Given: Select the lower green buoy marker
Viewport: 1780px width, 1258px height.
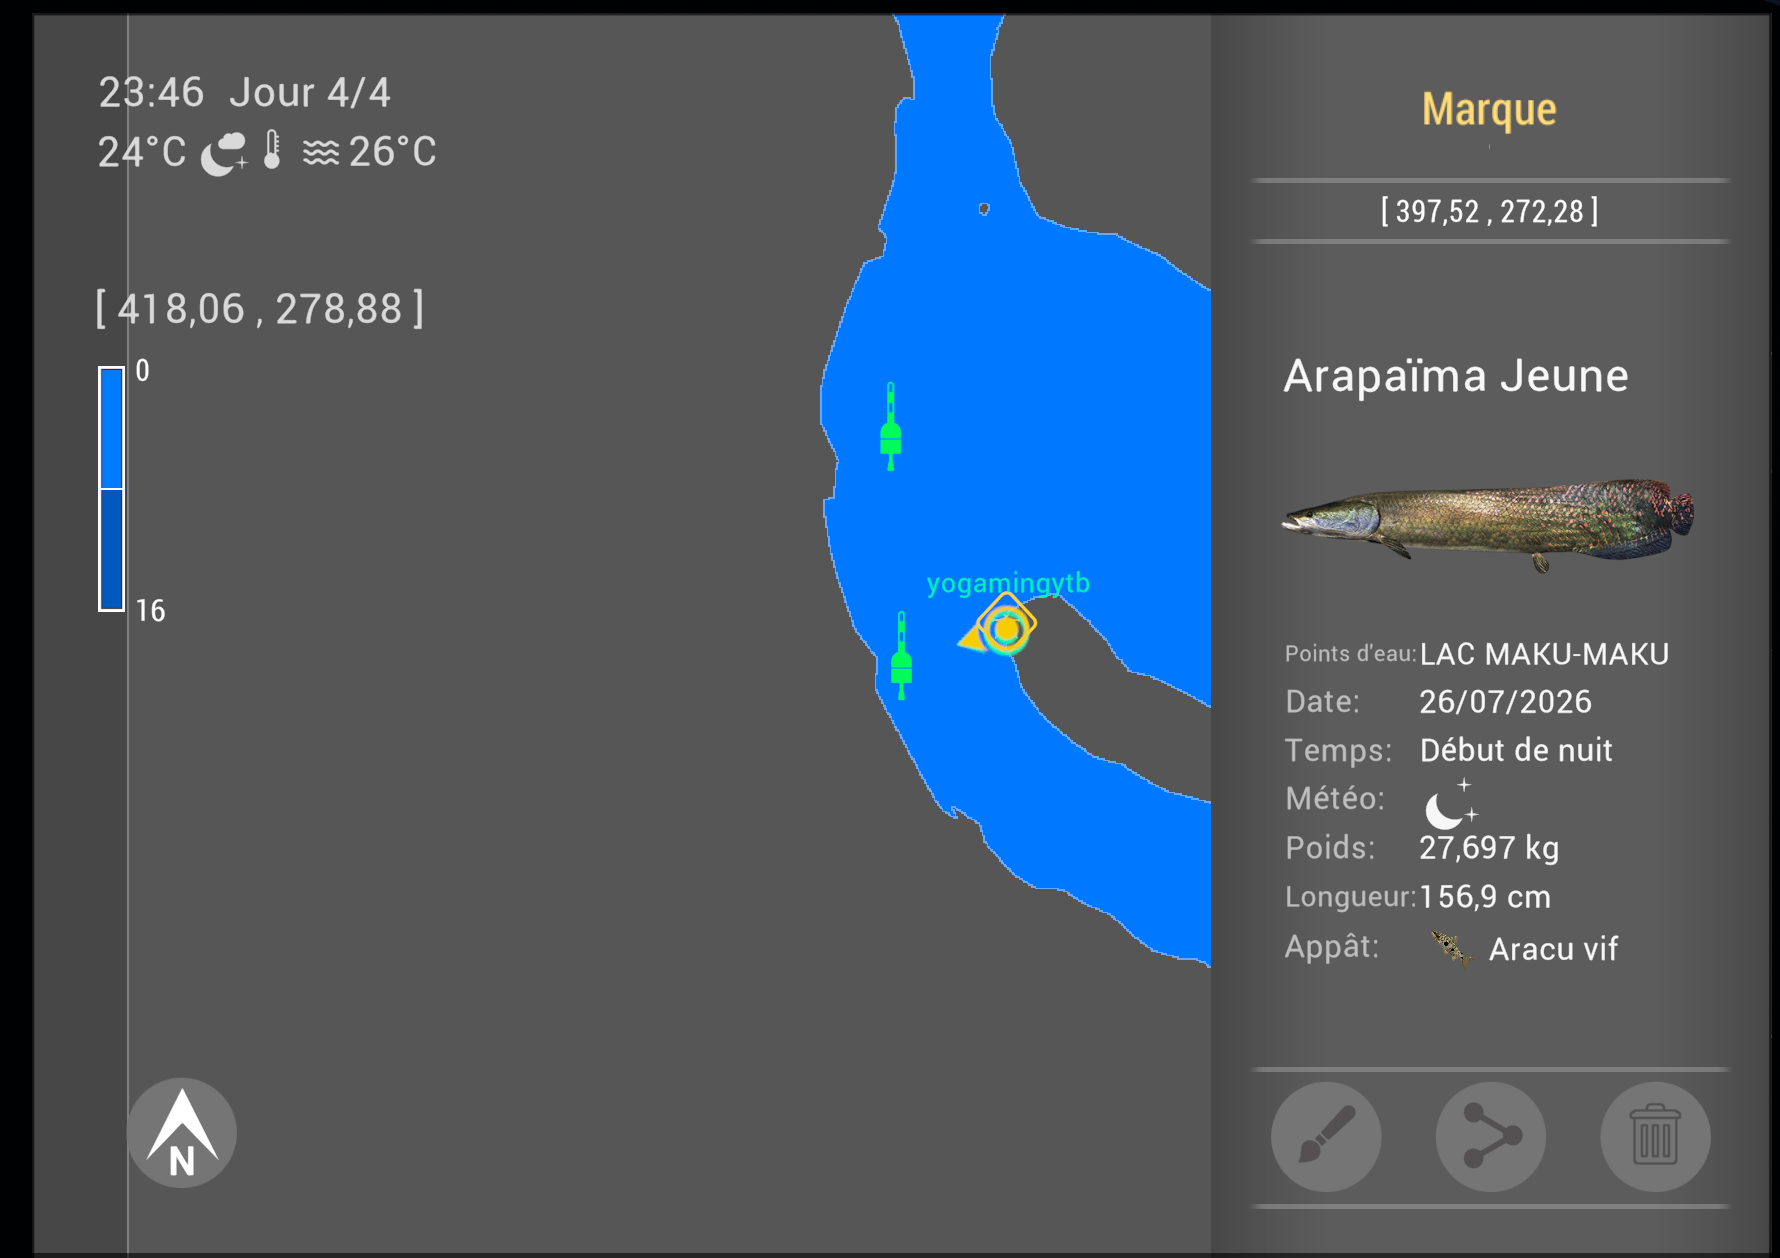Looking at the screenshot, I should coord(901,655).
